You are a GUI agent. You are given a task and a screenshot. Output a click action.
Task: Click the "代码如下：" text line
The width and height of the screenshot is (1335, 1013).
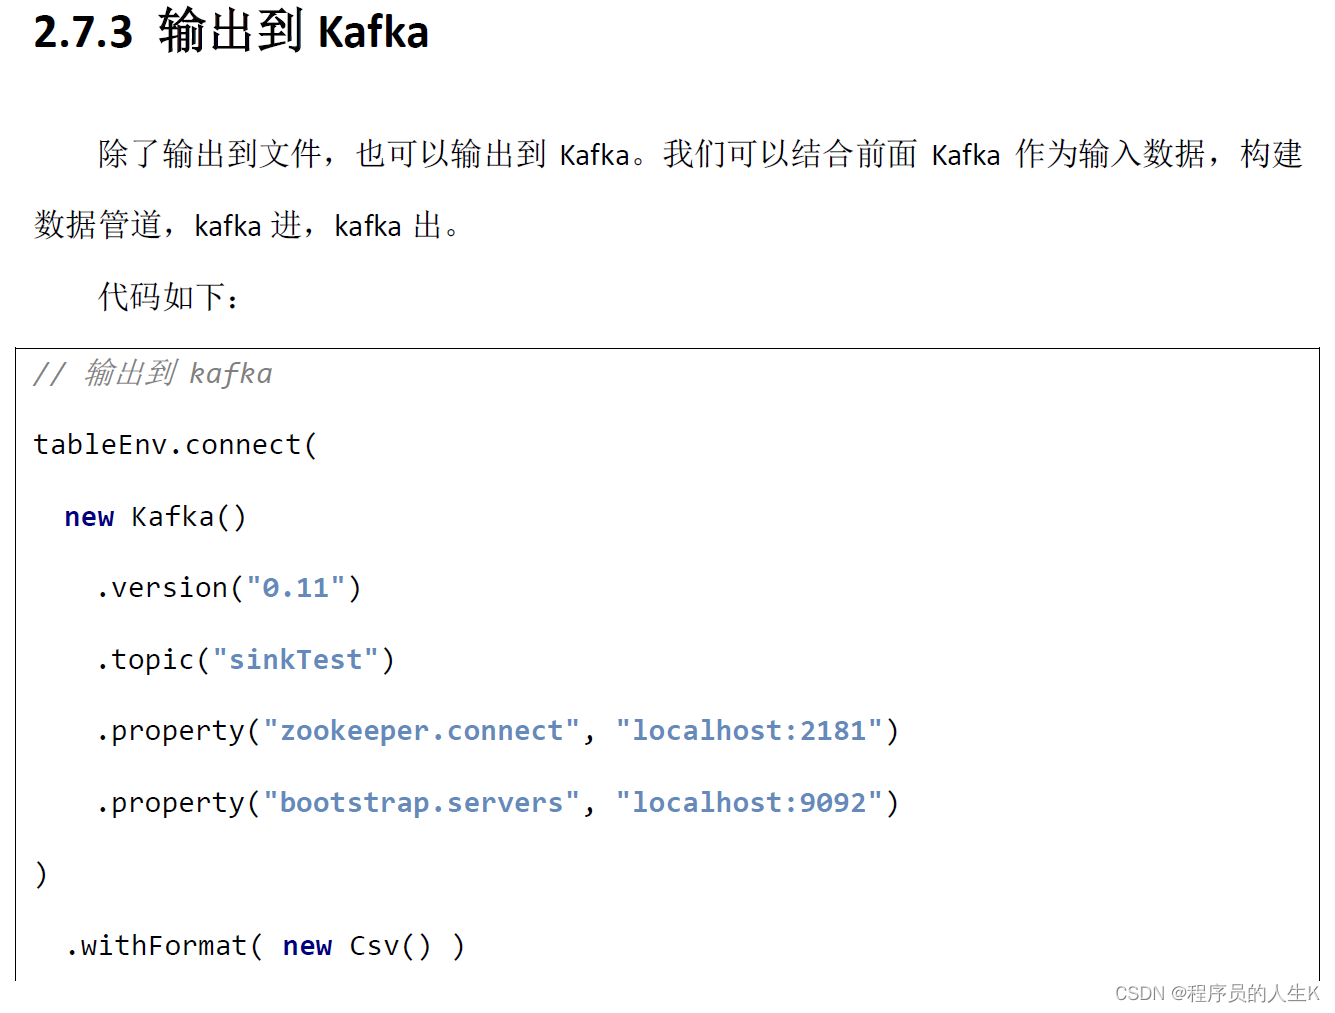(169, 297)
